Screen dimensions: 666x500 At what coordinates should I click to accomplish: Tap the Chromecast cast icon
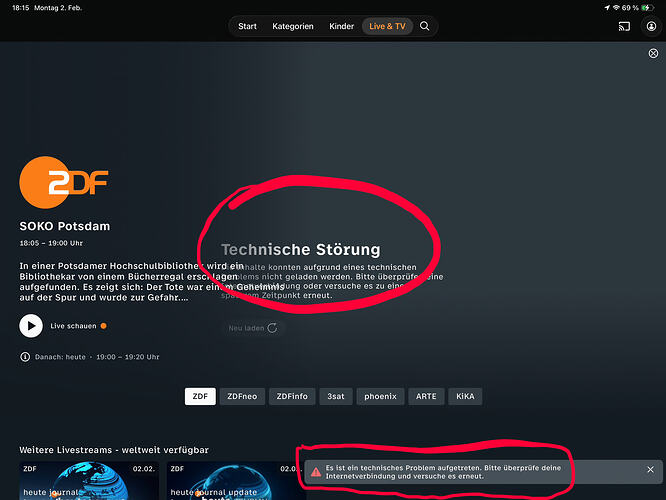coord(623,26)
